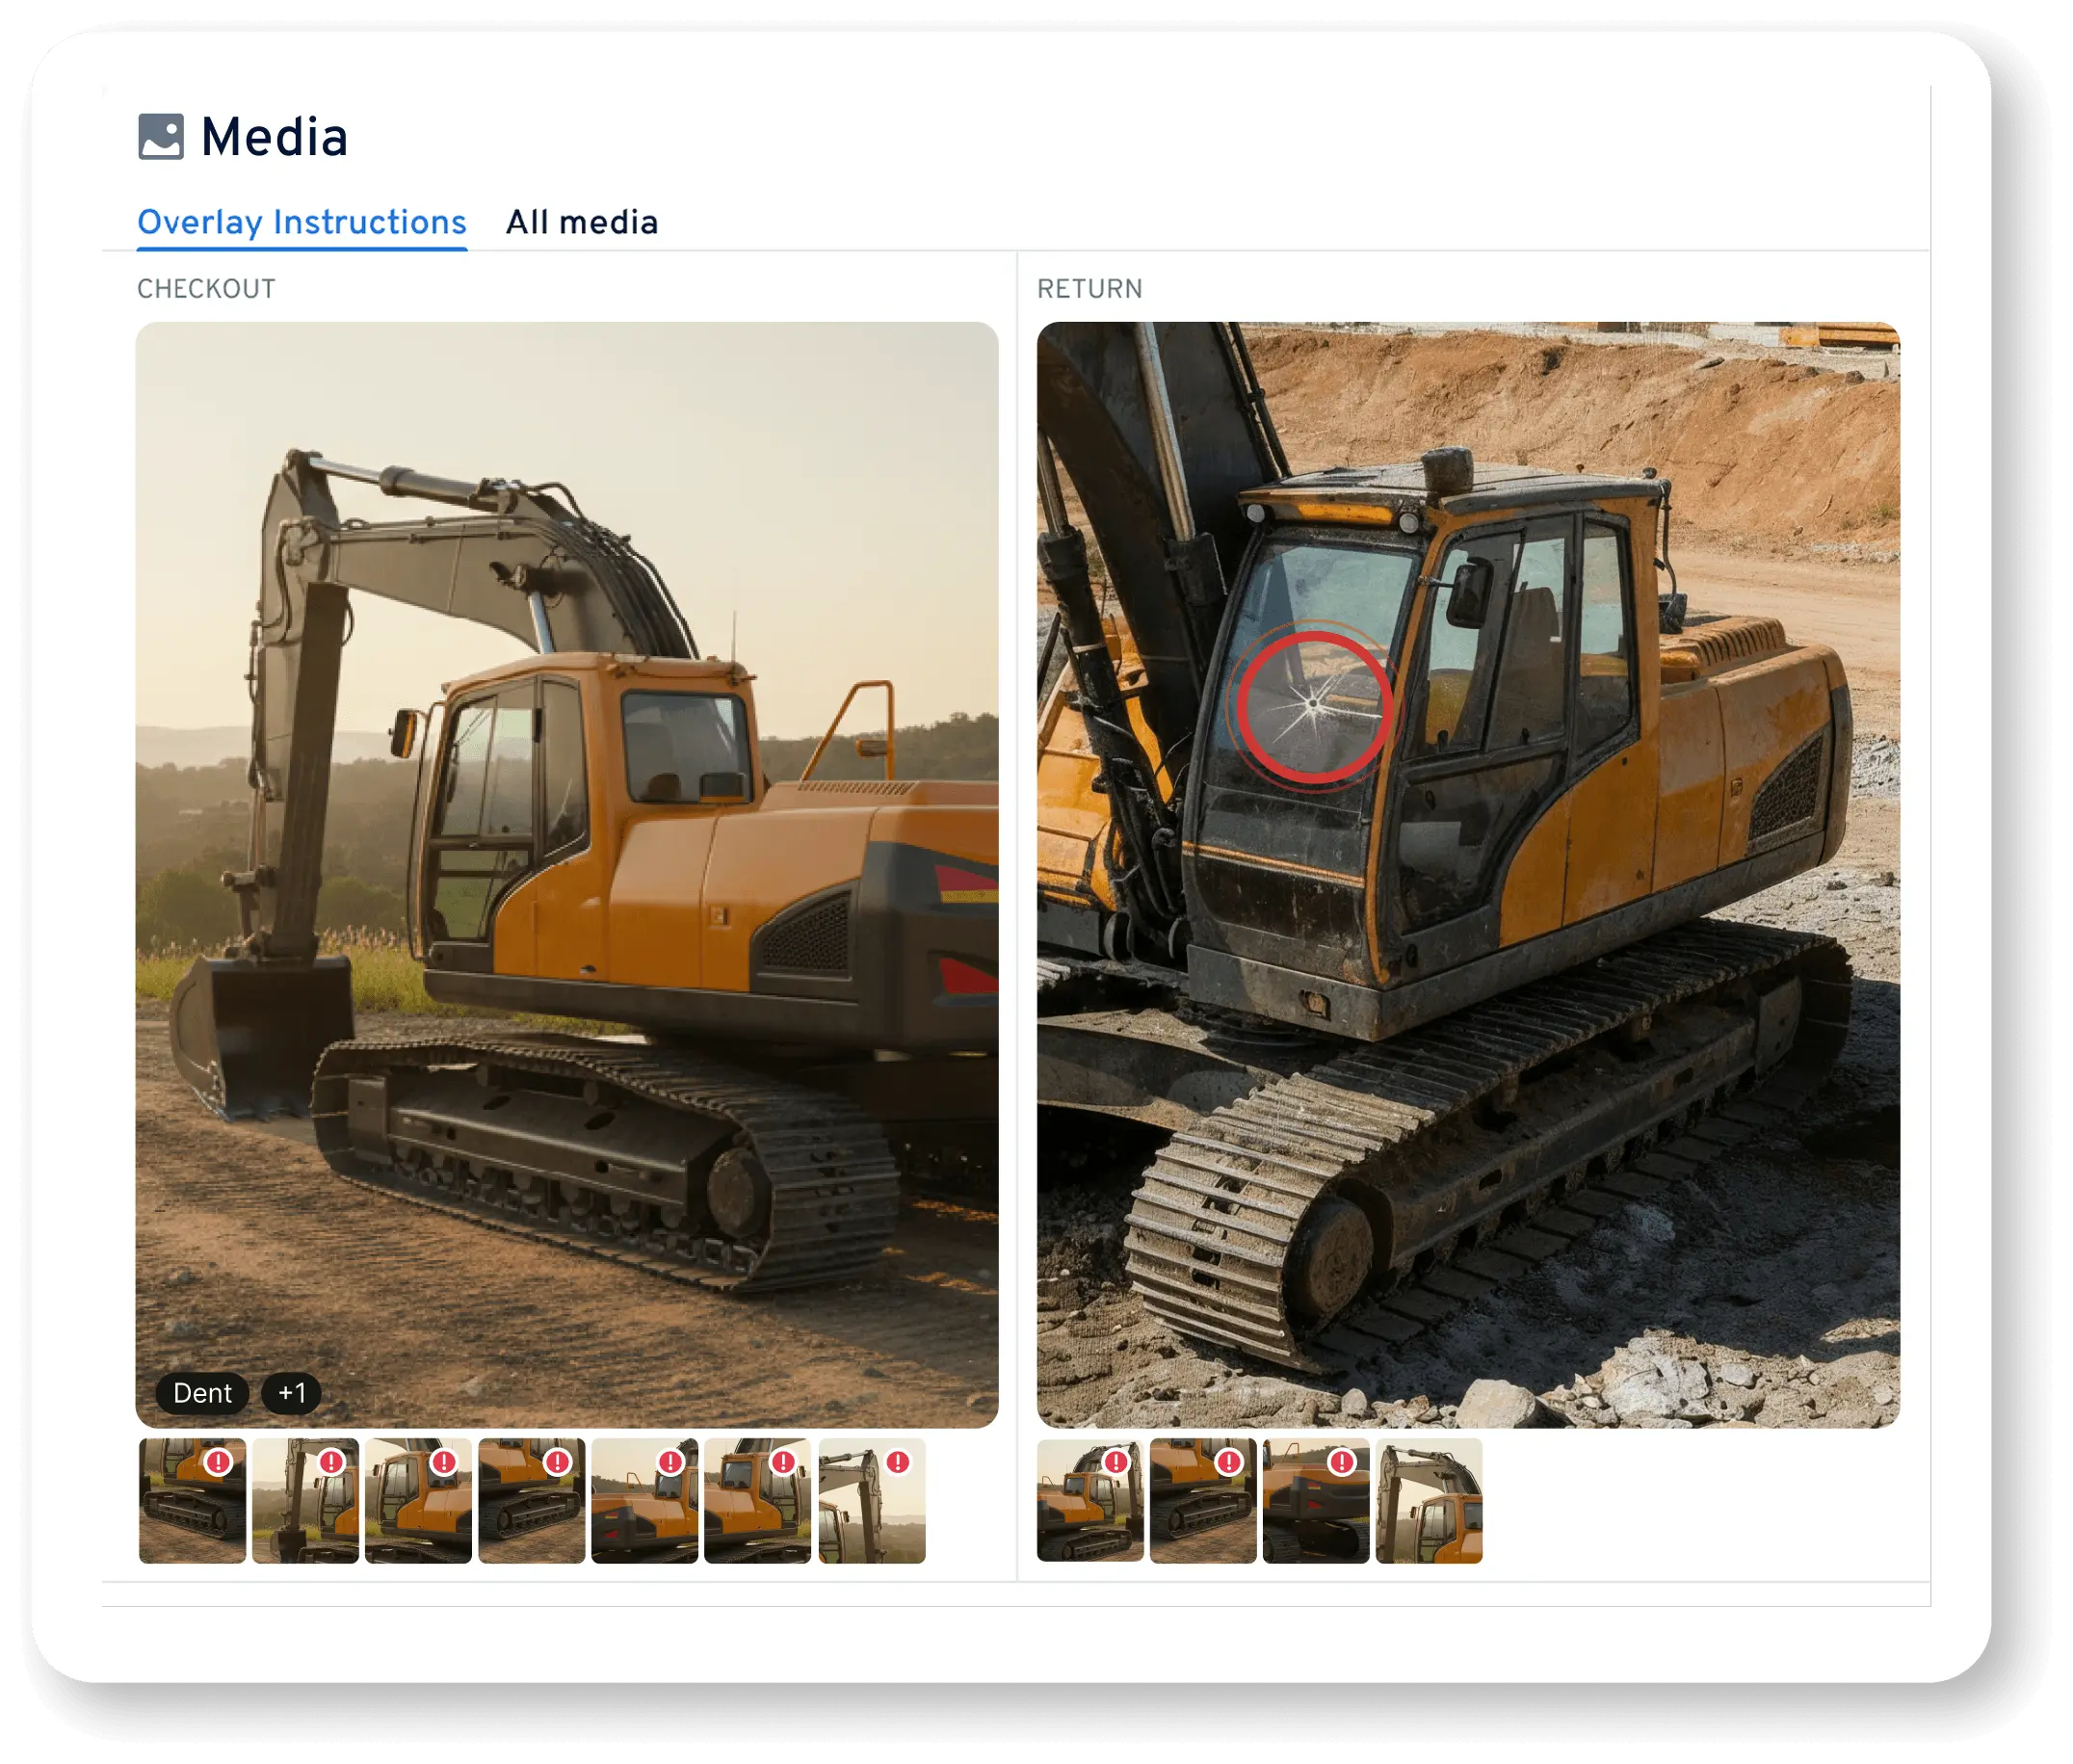This screenshot has height=1764, width=2073.
Task: Click alert icon on first return thumbnail
Action: coord(1115,1461)
